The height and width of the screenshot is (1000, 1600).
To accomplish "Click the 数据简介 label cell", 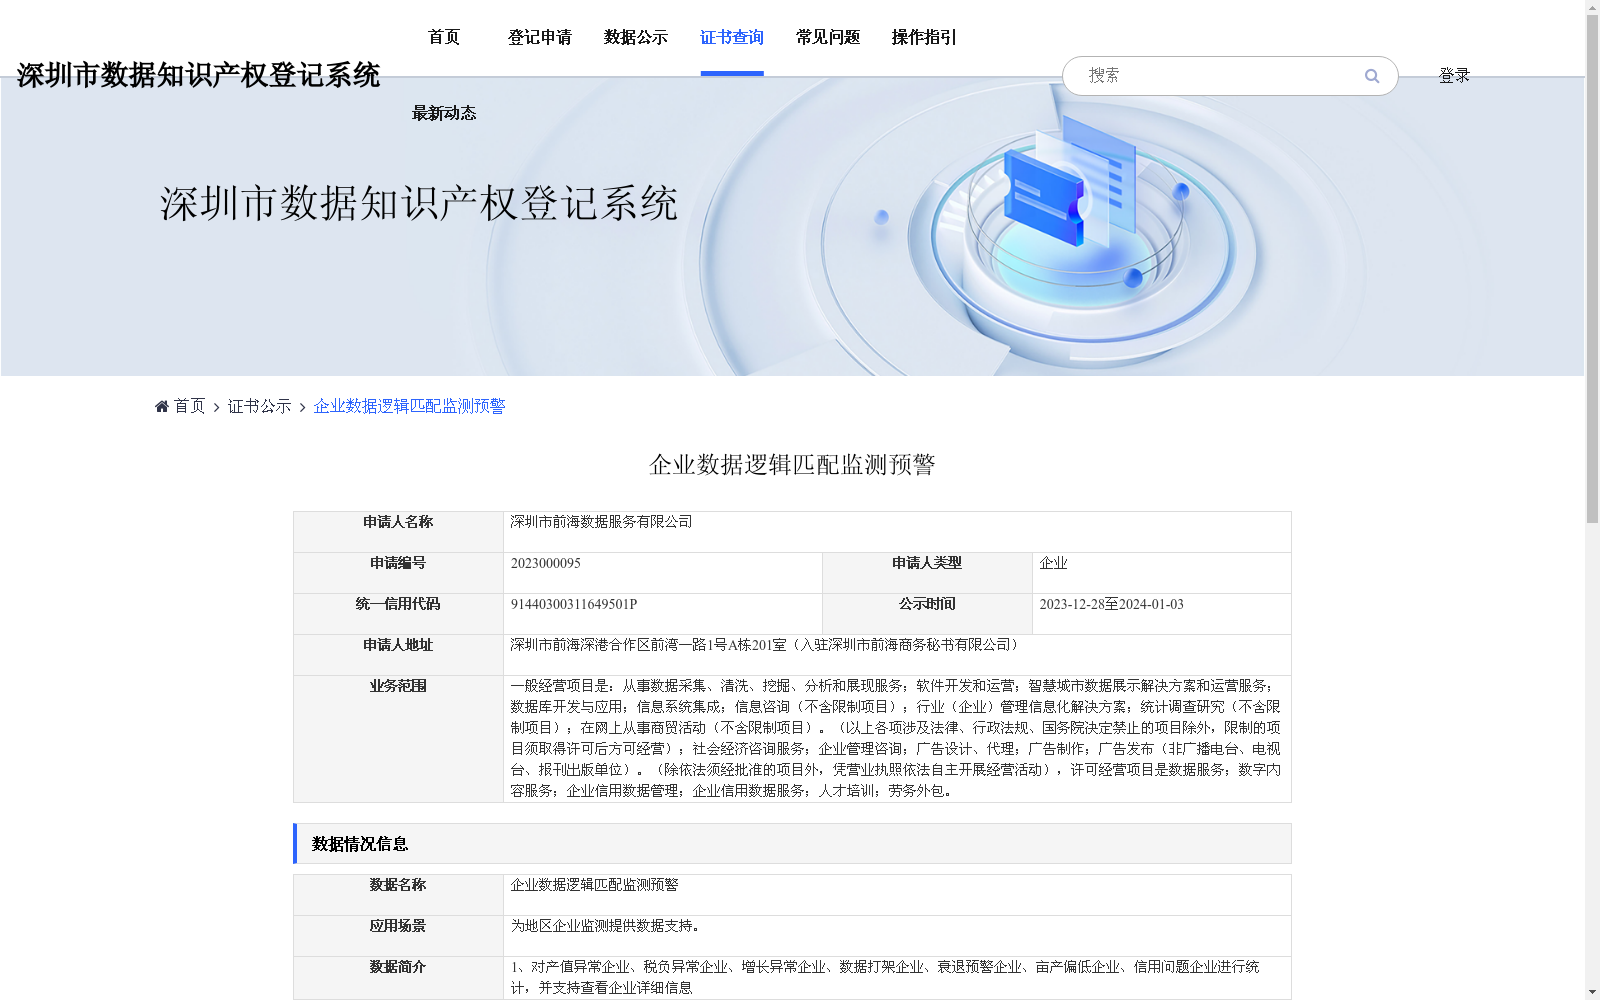I will (398, 978).
